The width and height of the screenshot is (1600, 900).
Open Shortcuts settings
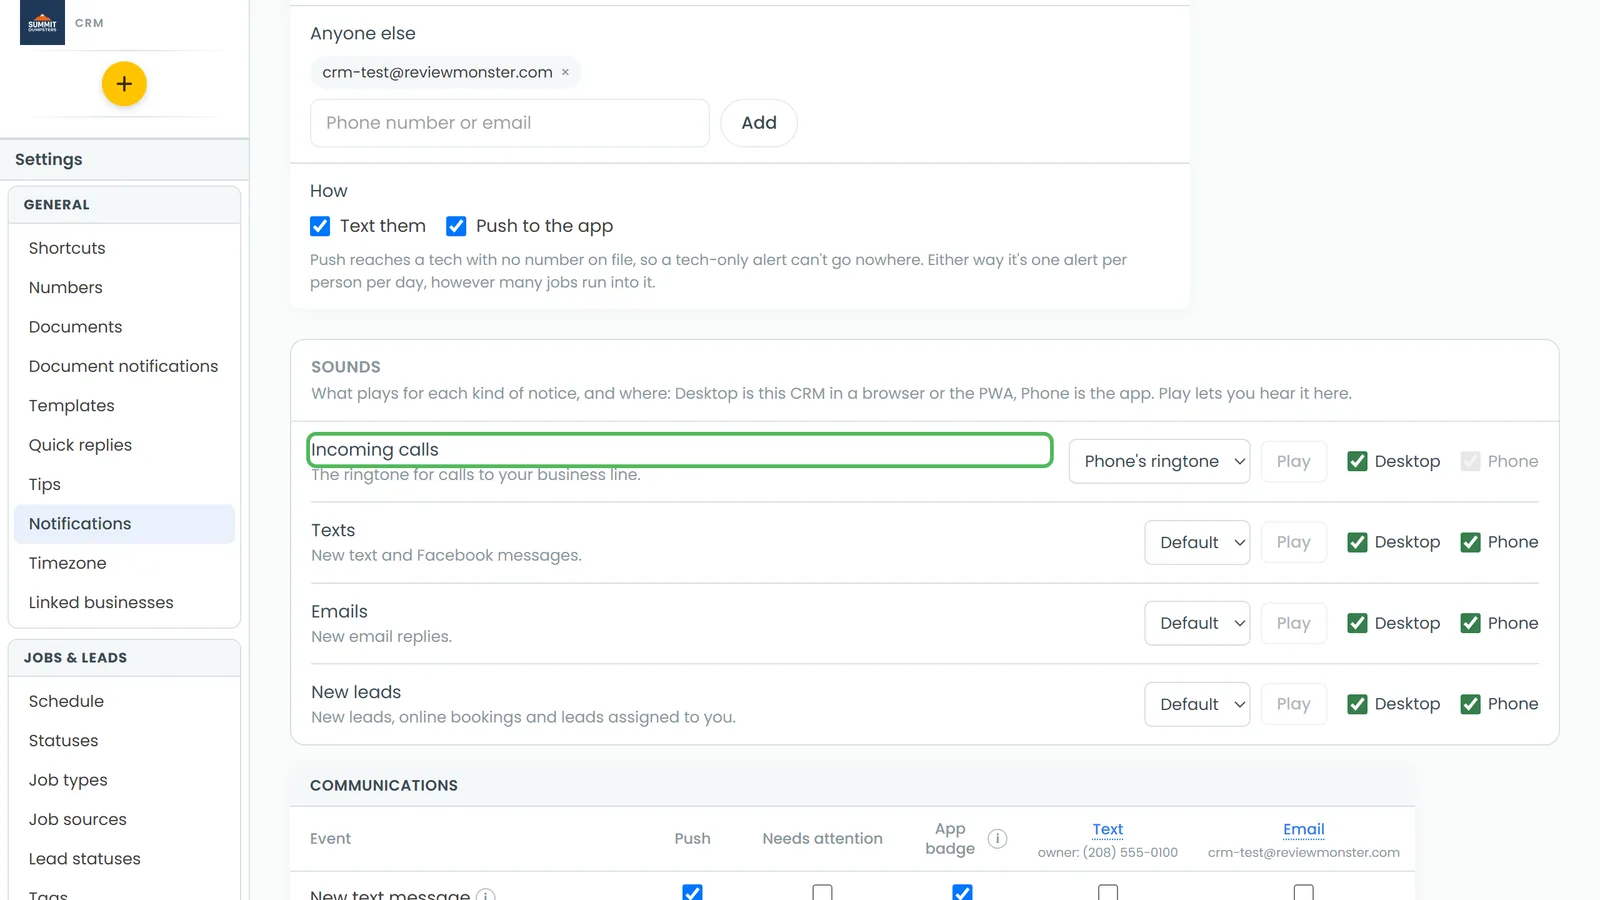click(x=124, y=248)
